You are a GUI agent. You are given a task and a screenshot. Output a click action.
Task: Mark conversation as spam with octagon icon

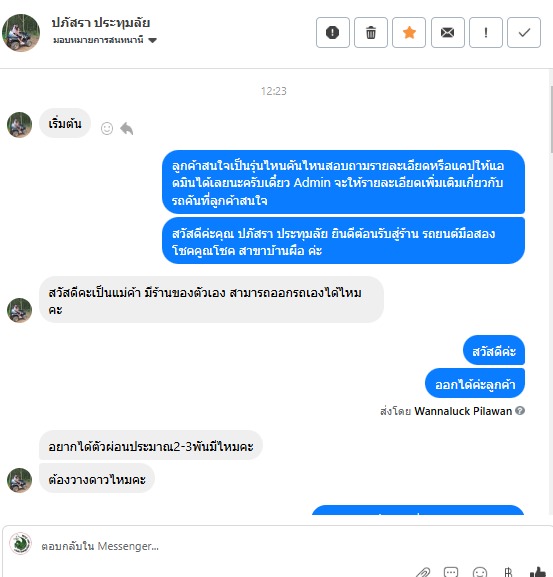pos(333,33)
